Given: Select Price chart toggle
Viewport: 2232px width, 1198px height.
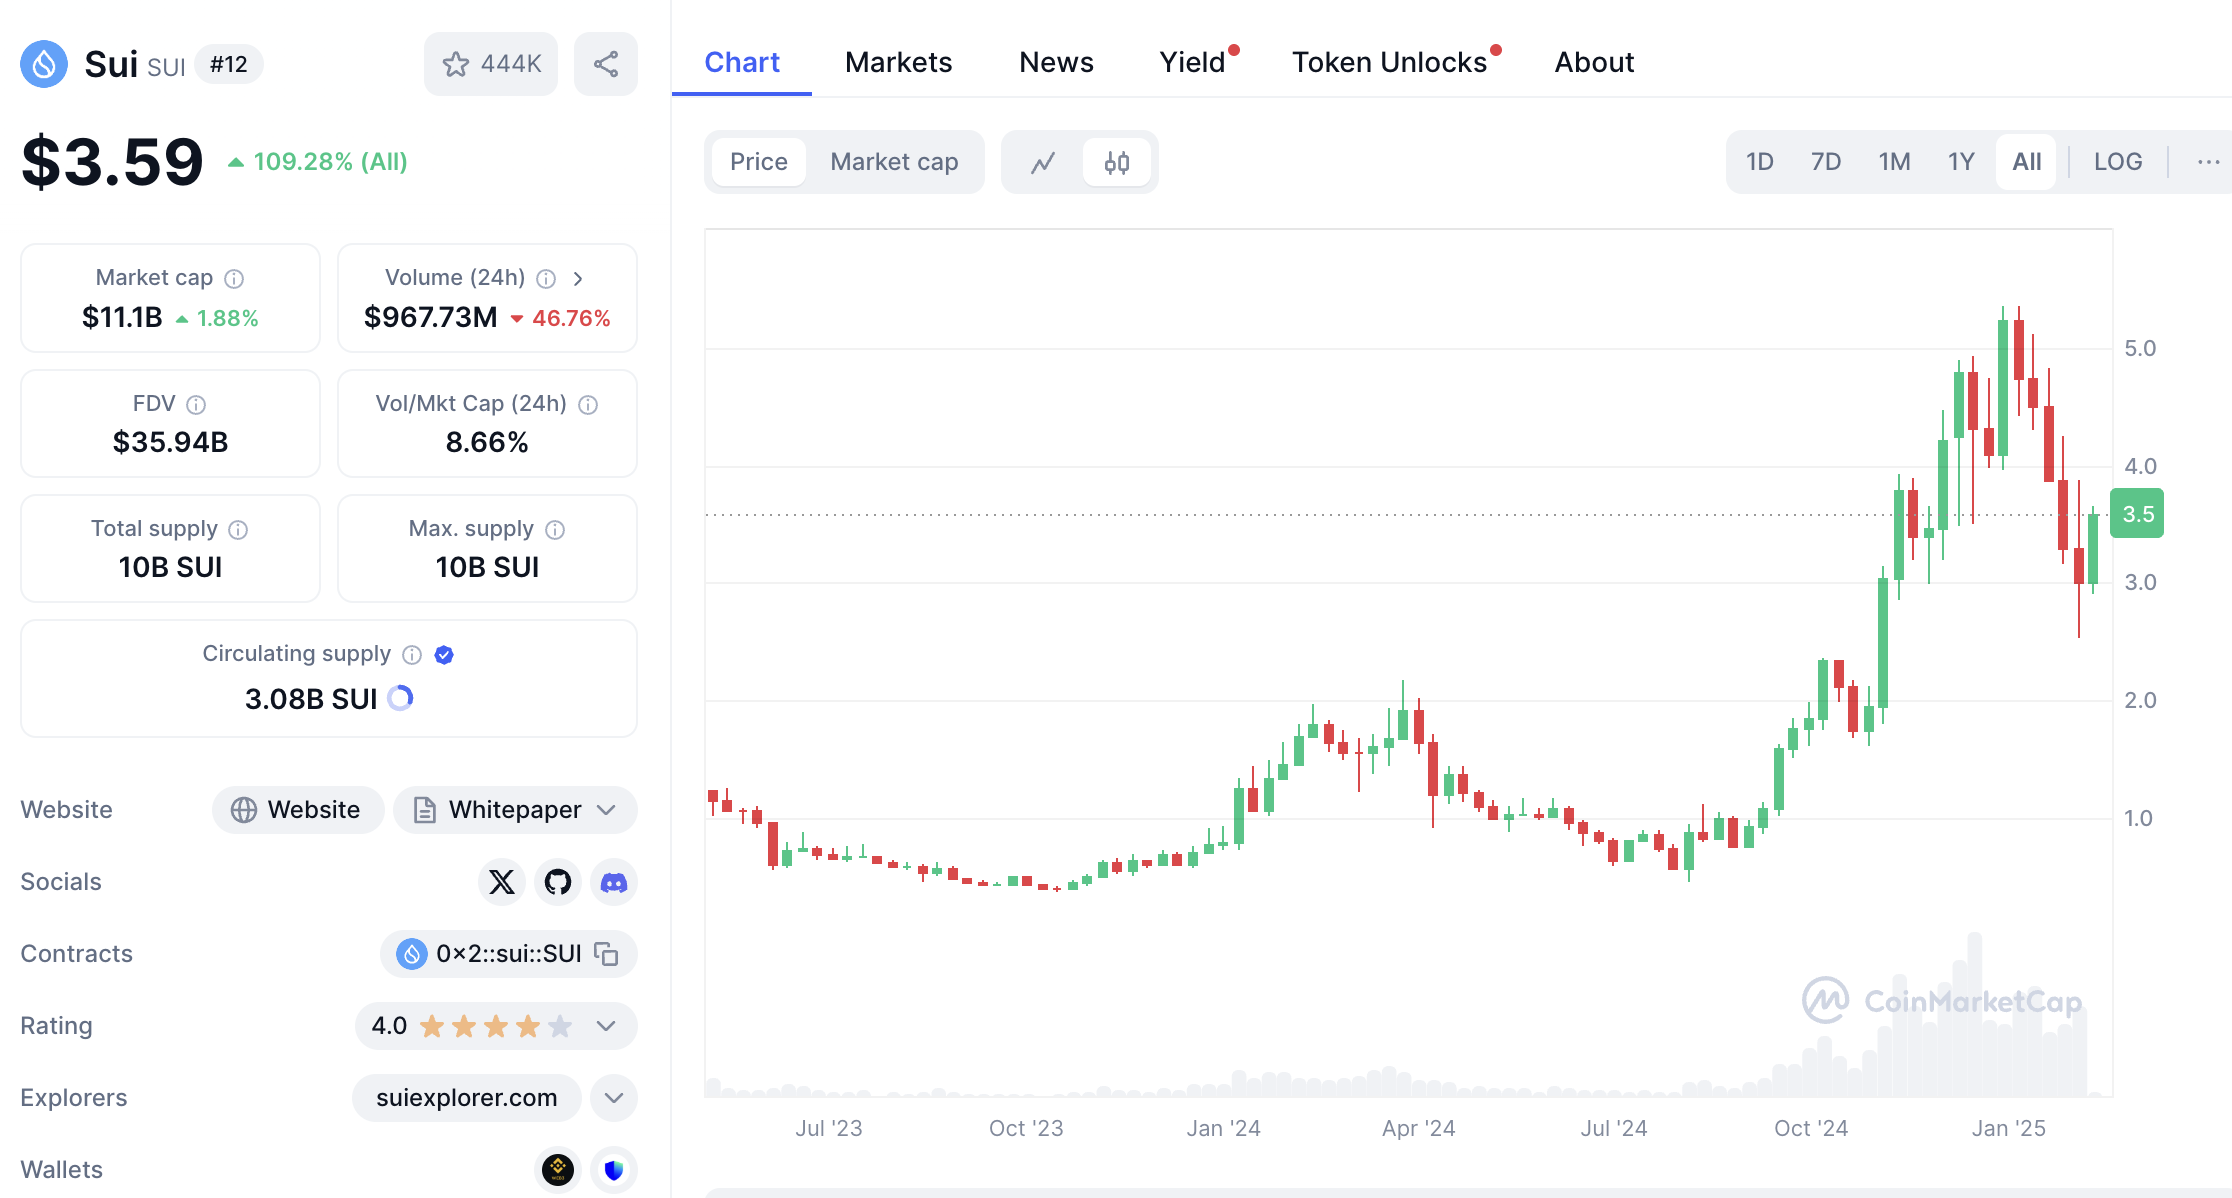Looking at the screenshot, I should pos(758,162).
